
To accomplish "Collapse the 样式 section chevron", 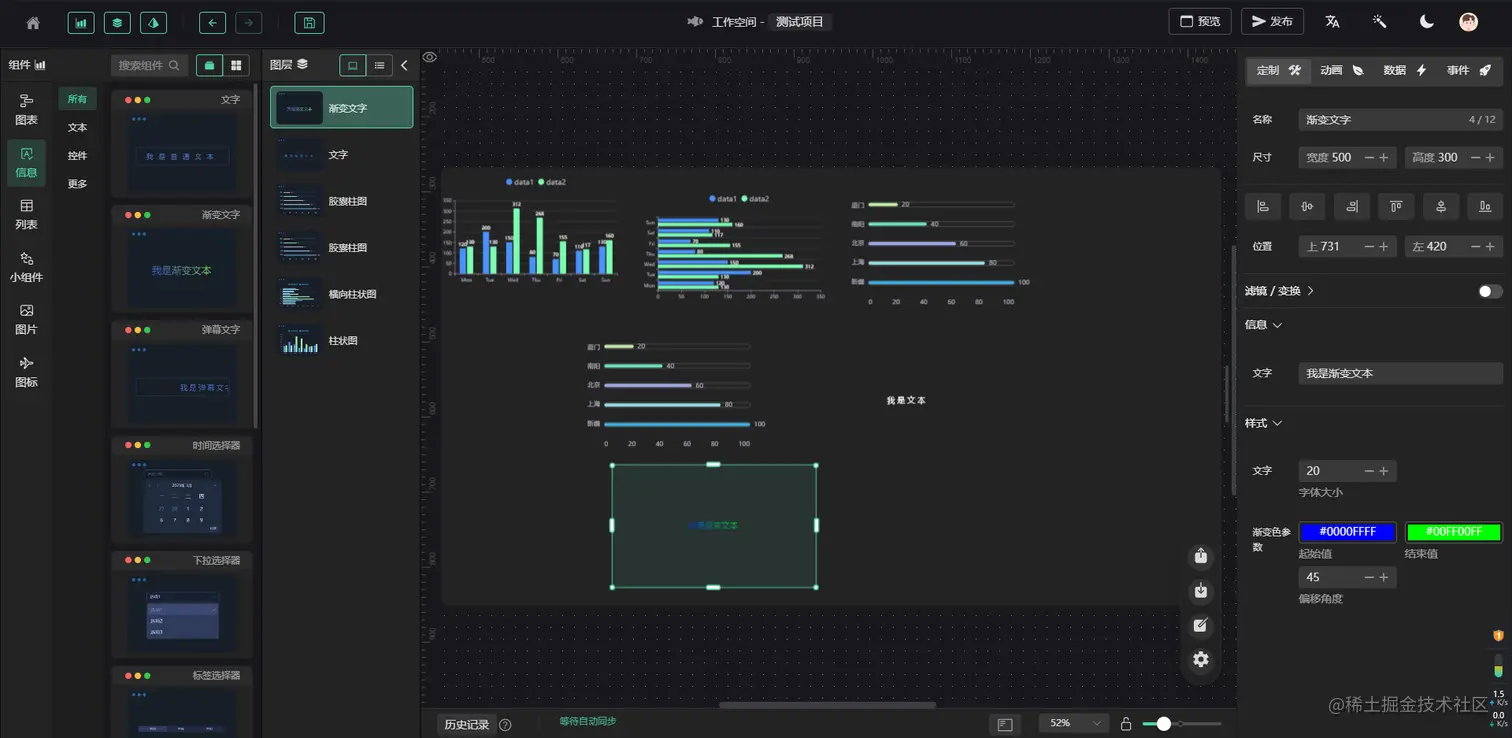I will [x=1277, y=423].
